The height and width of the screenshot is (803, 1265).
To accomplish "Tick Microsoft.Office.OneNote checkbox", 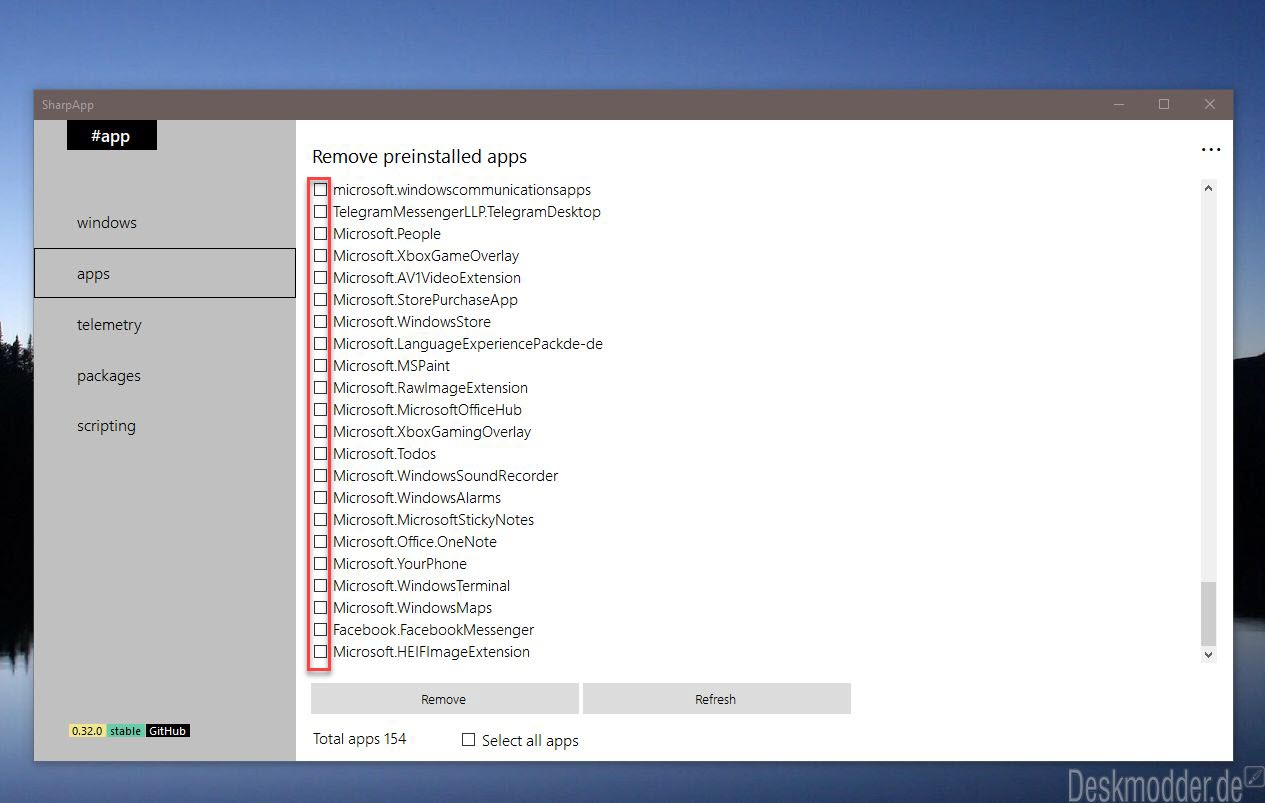I will pos(320,541).
